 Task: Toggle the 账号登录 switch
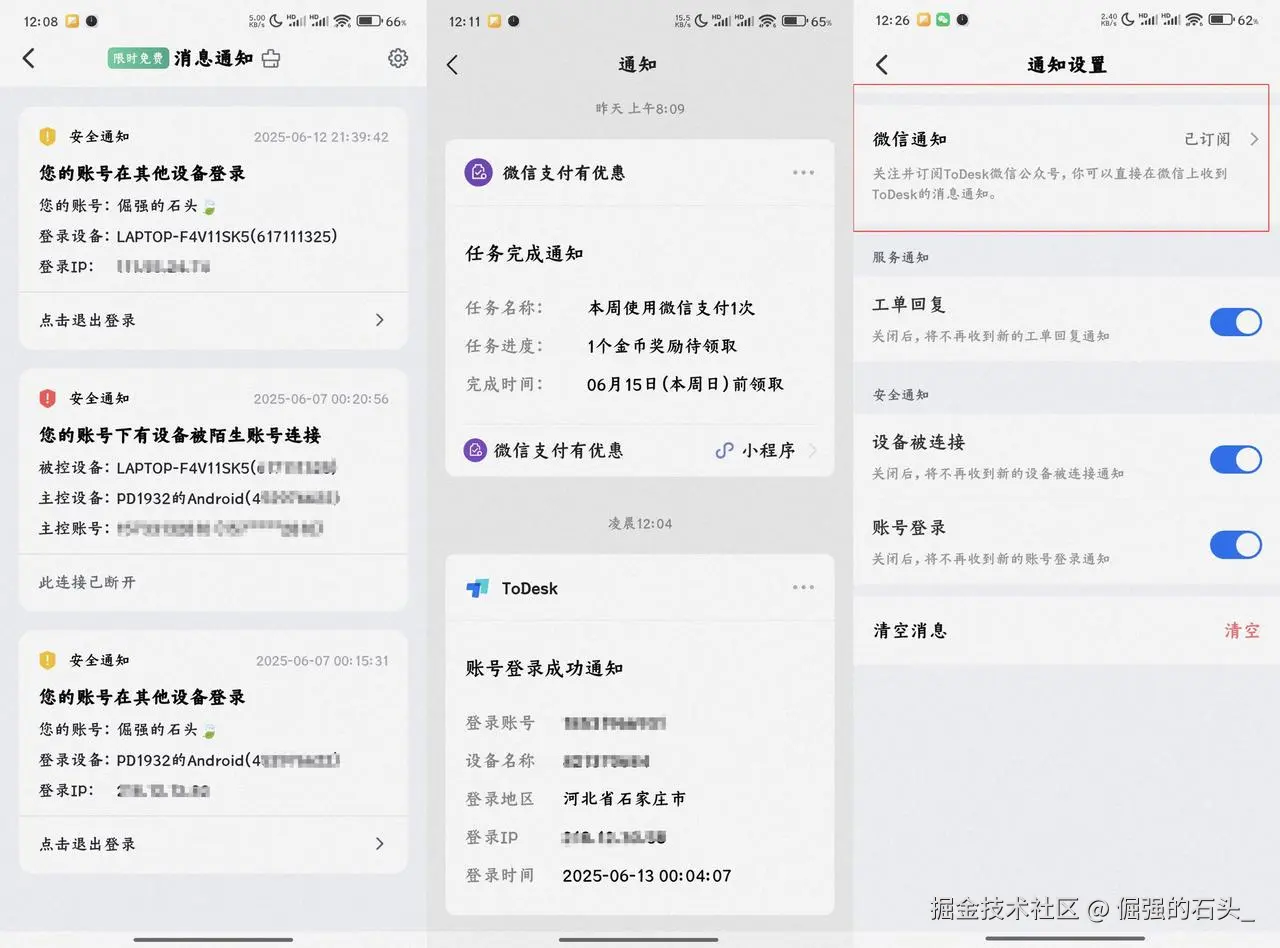[x=1236, y=545]
